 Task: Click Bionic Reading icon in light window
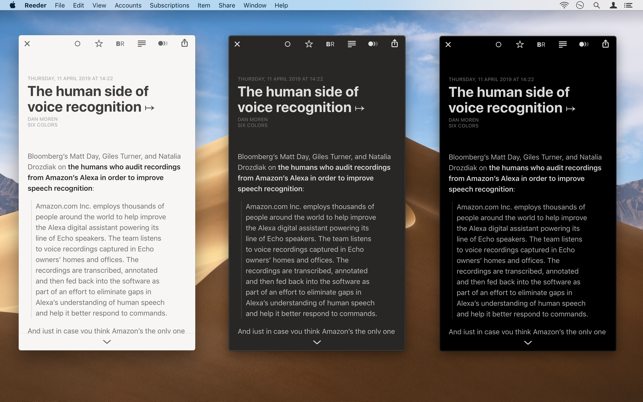point(120,44)
